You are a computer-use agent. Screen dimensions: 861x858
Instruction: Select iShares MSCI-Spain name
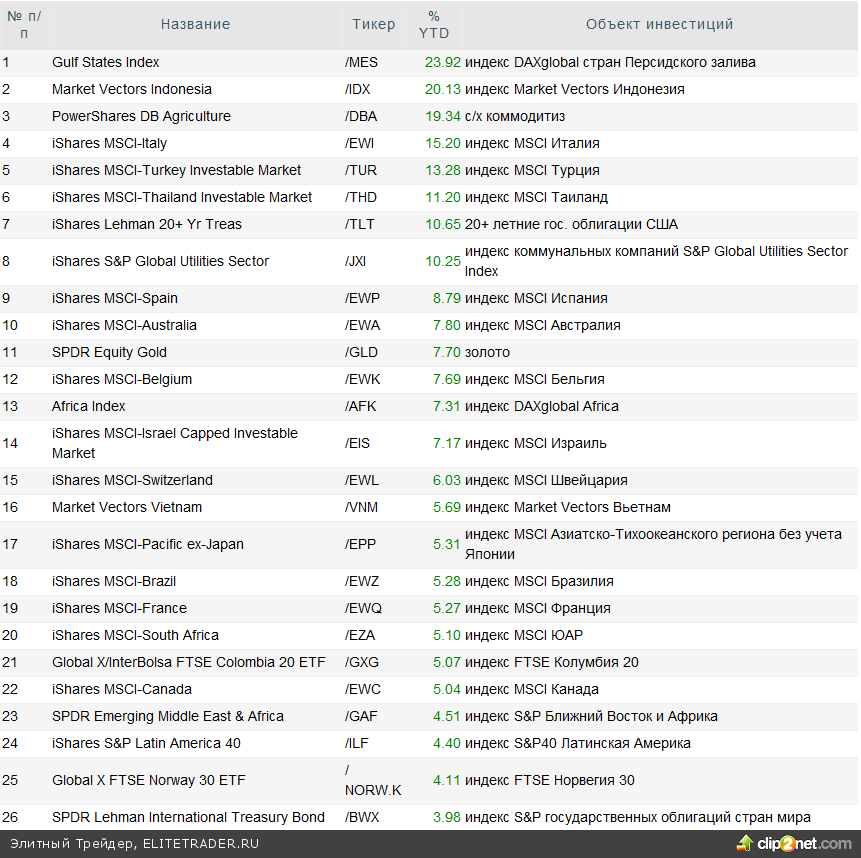click(x=115, y=298)
